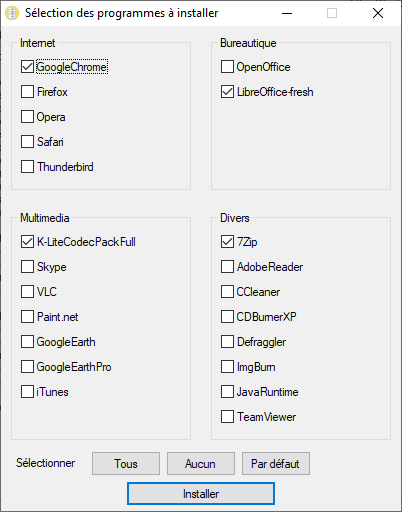This screenshot has height=512, width=402.
Task: Check the iTunes checkbox
Action: [x=27, y=392]
